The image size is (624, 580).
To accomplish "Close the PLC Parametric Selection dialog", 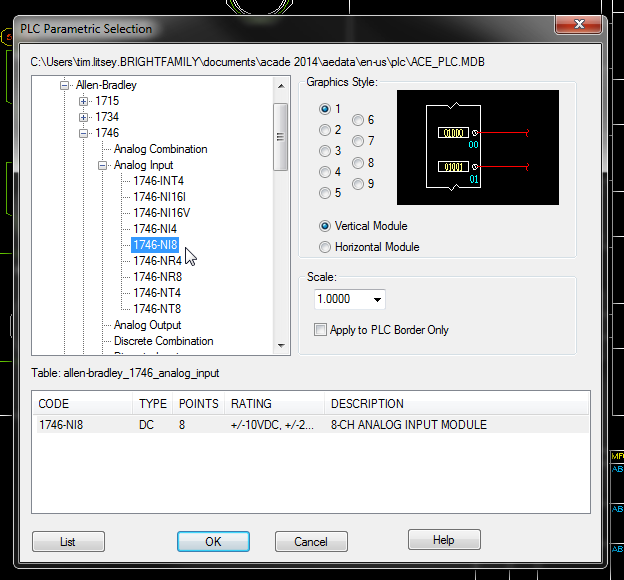I will 578,24.
